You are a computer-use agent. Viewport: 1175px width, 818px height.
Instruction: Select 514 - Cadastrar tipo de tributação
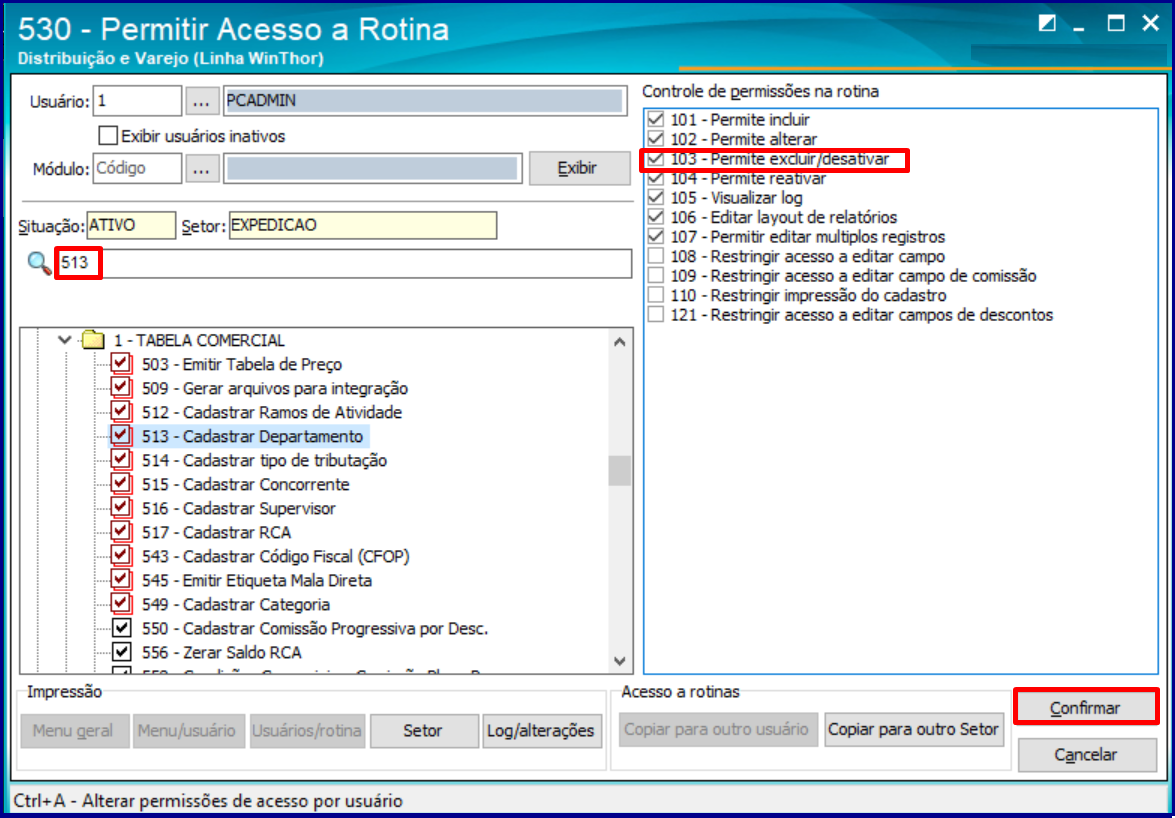pyautogui.click(x=264, y=461)
